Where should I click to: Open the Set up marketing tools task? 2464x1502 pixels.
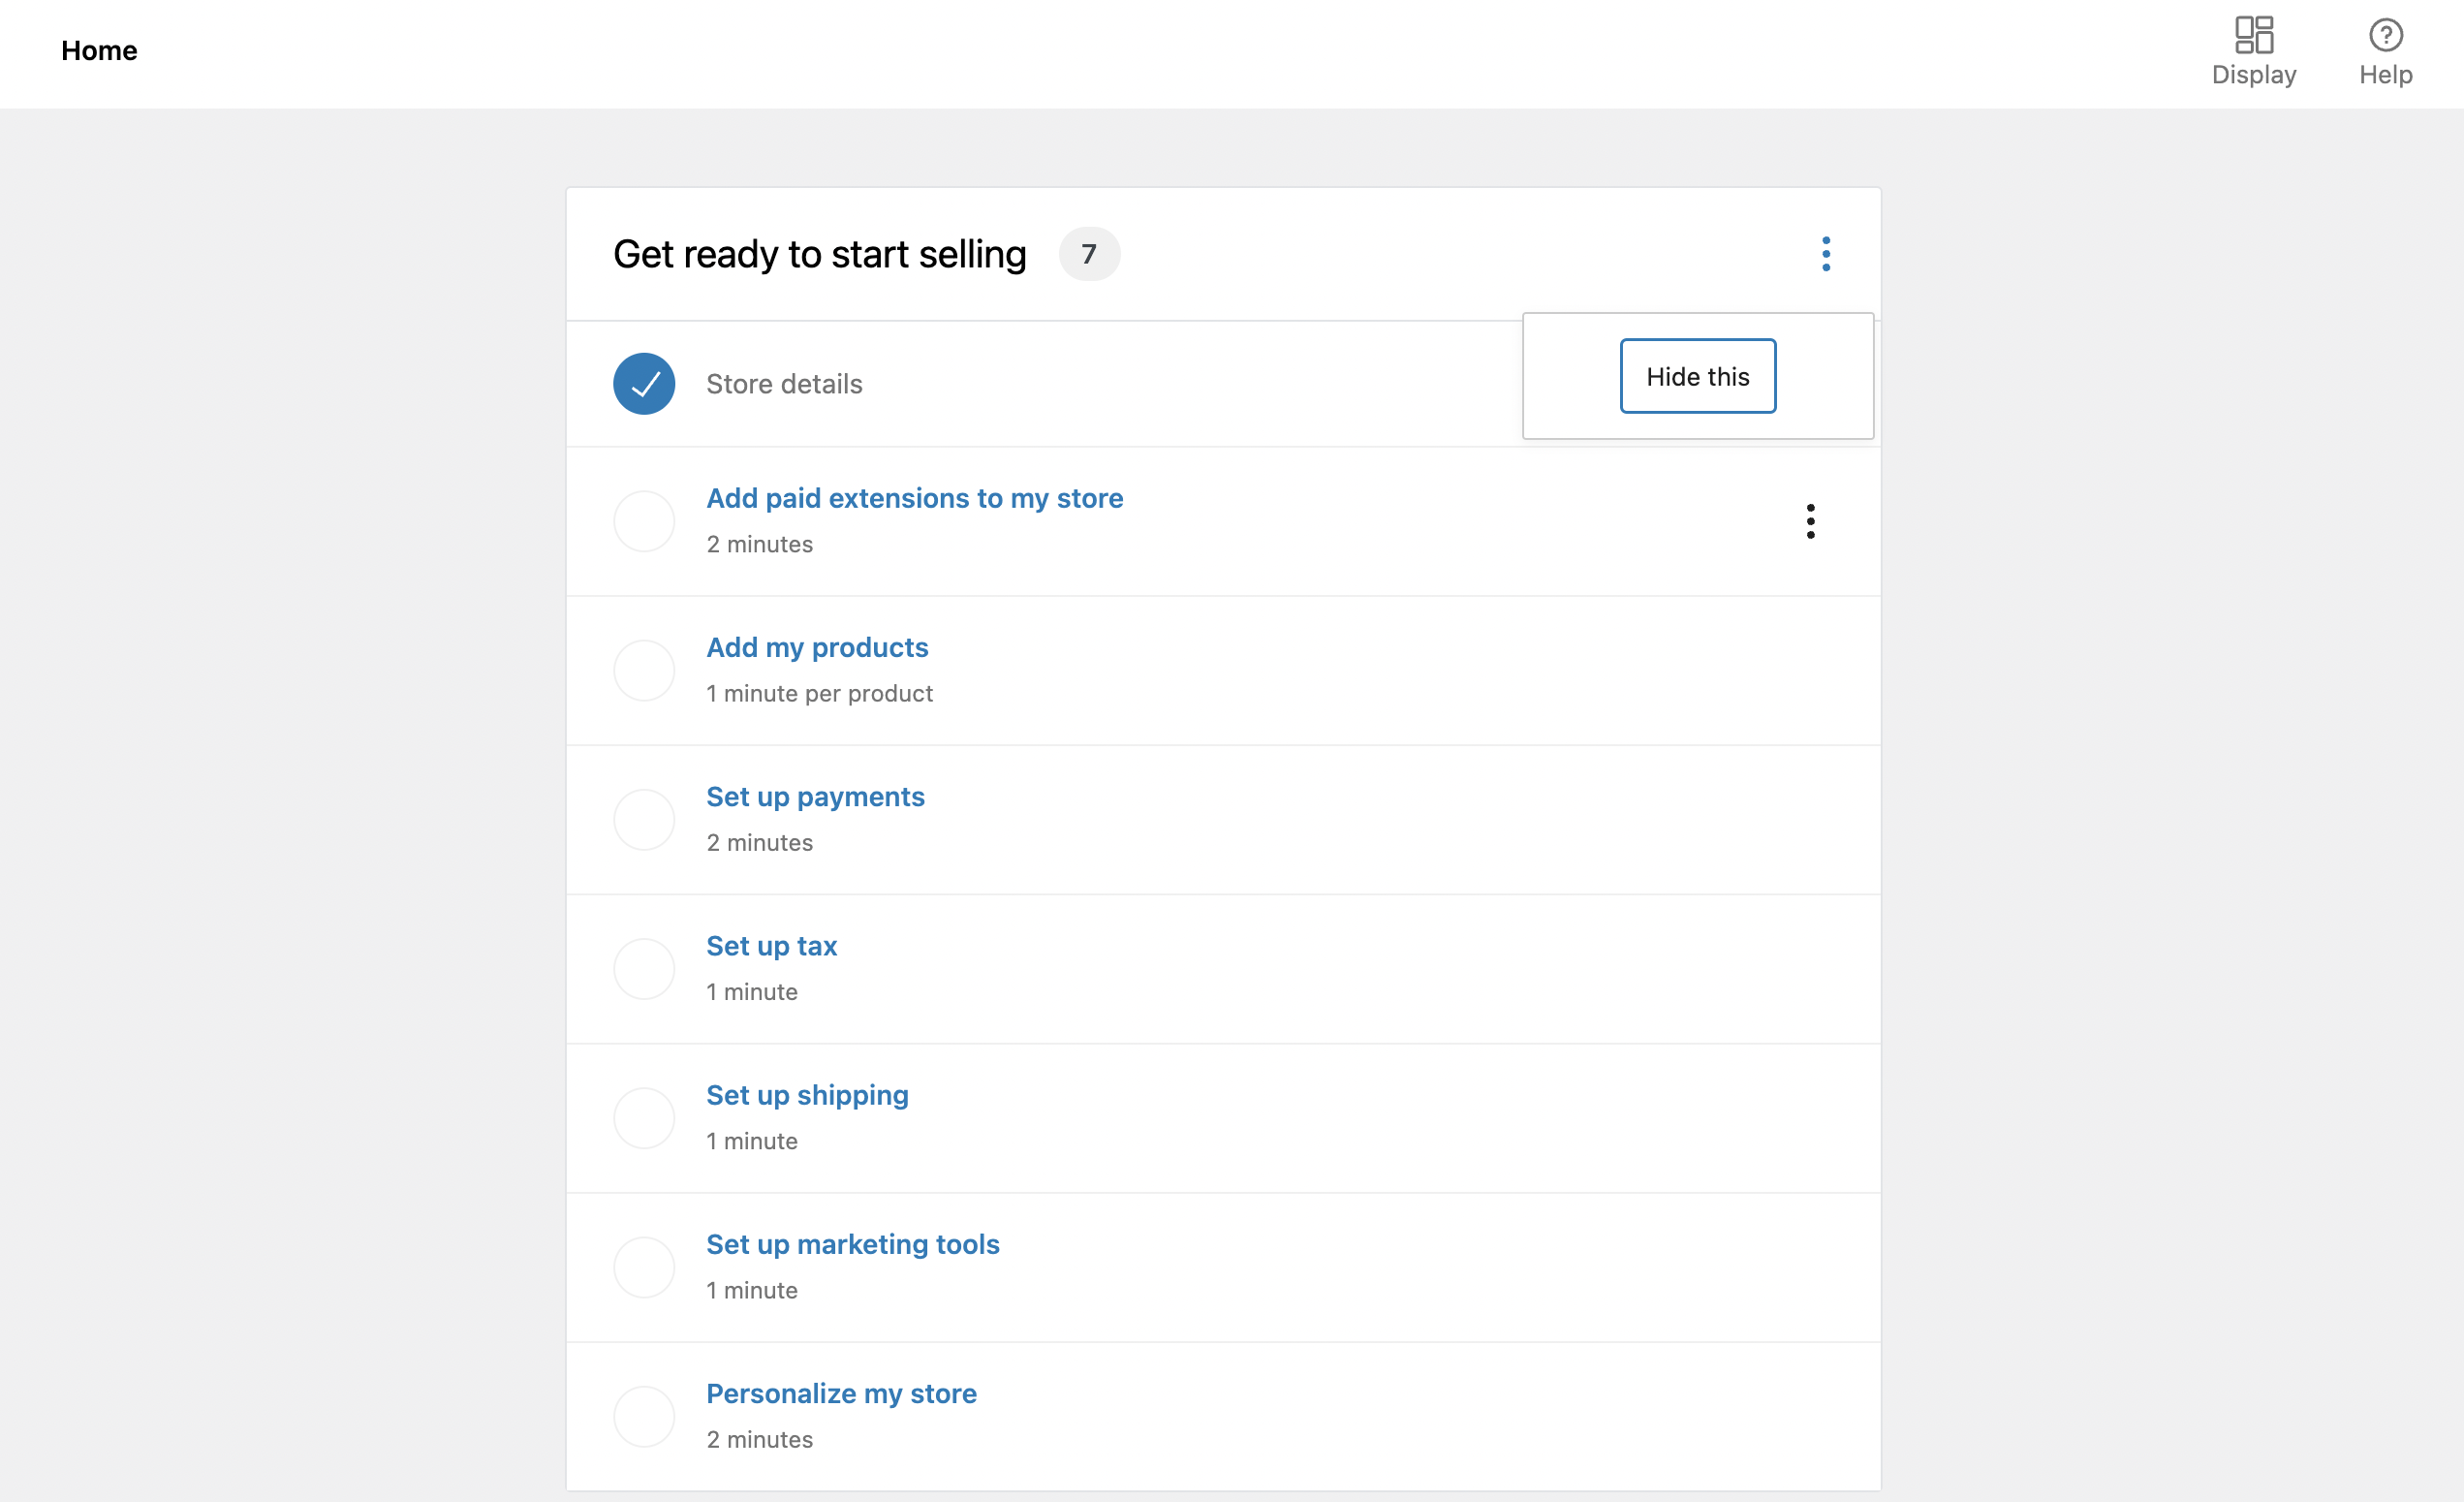point(852,1244)
